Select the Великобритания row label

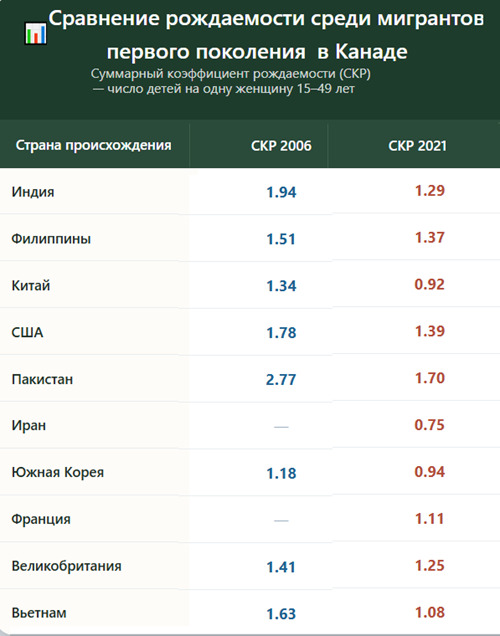(67, 566)
